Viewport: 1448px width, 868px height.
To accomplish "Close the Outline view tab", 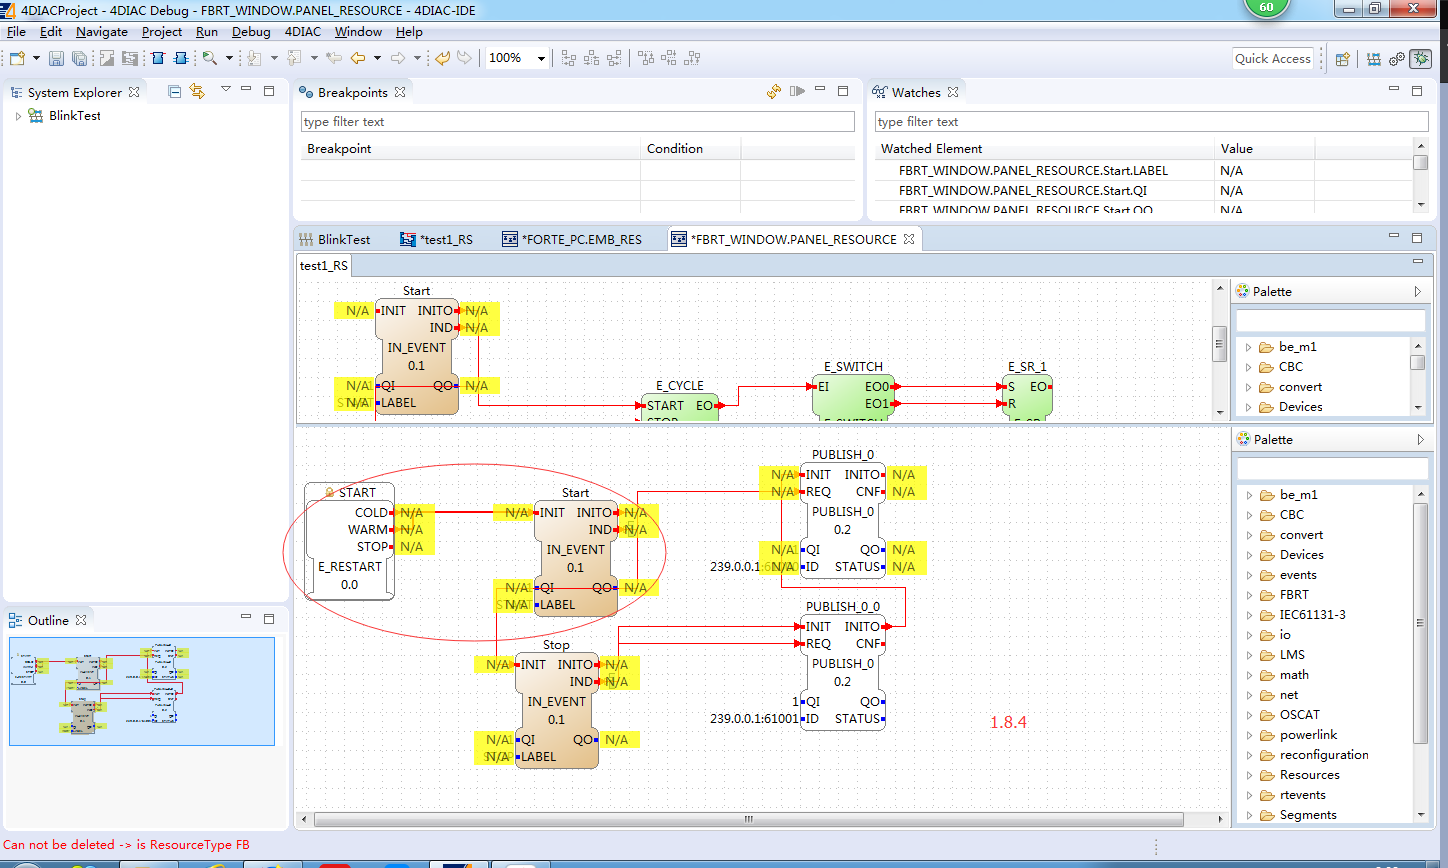I will (x=81, y=620).
